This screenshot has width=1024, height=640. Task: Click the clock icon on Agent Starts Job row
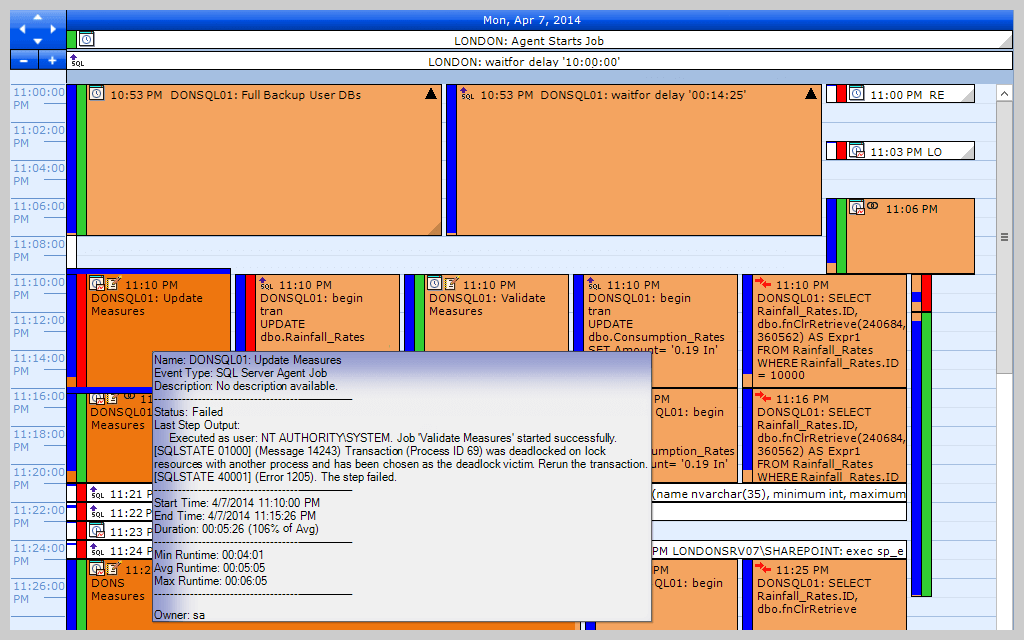(x=86, y=38)
